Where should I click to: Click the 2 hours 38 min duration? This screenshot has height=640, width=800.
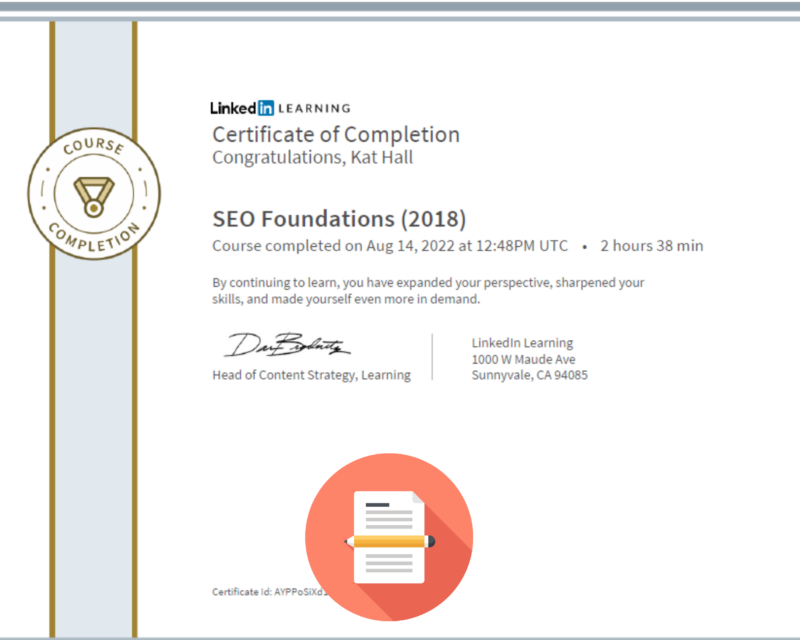click(652, 246)
